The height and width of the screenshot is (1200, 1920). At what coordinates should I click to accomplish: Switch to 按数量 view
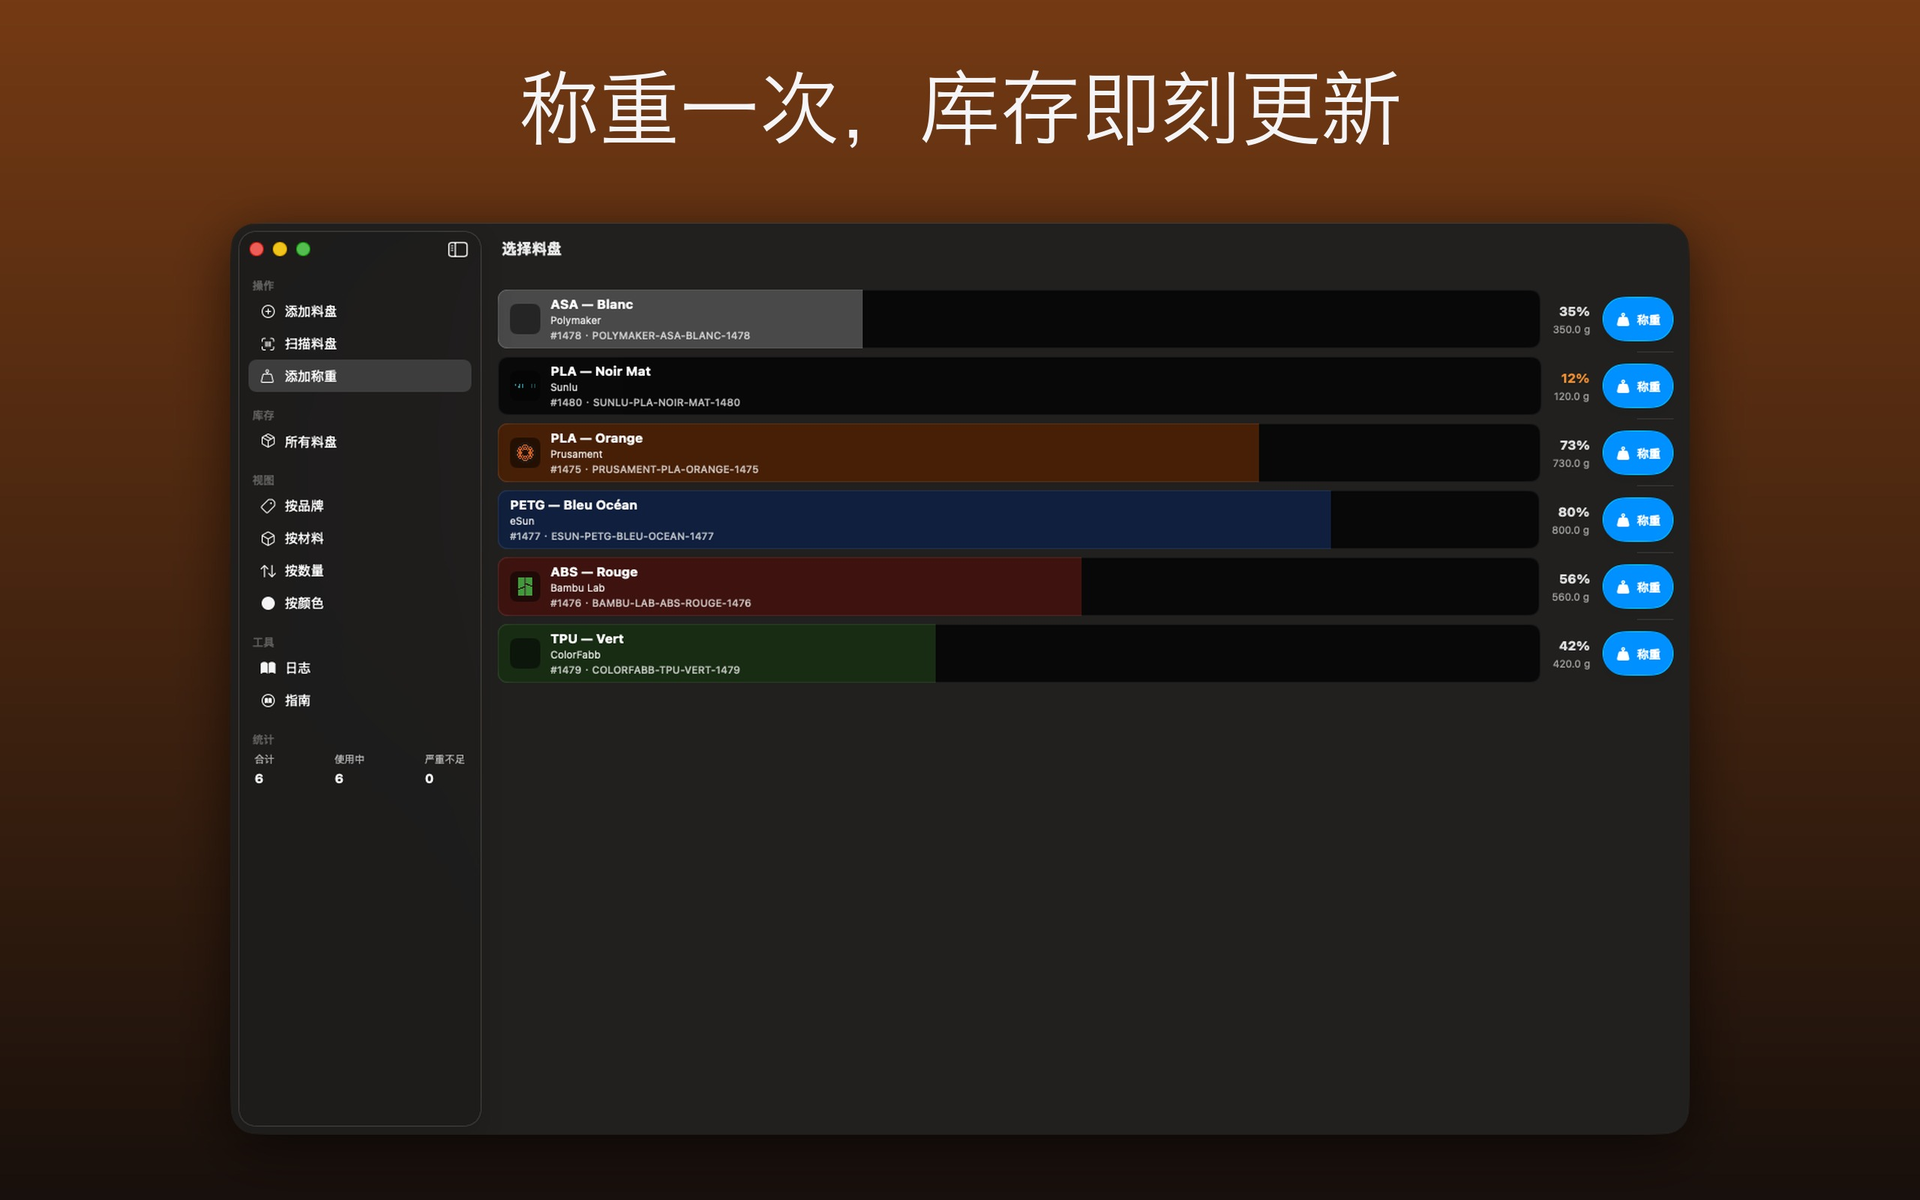(x=360, y=571)
